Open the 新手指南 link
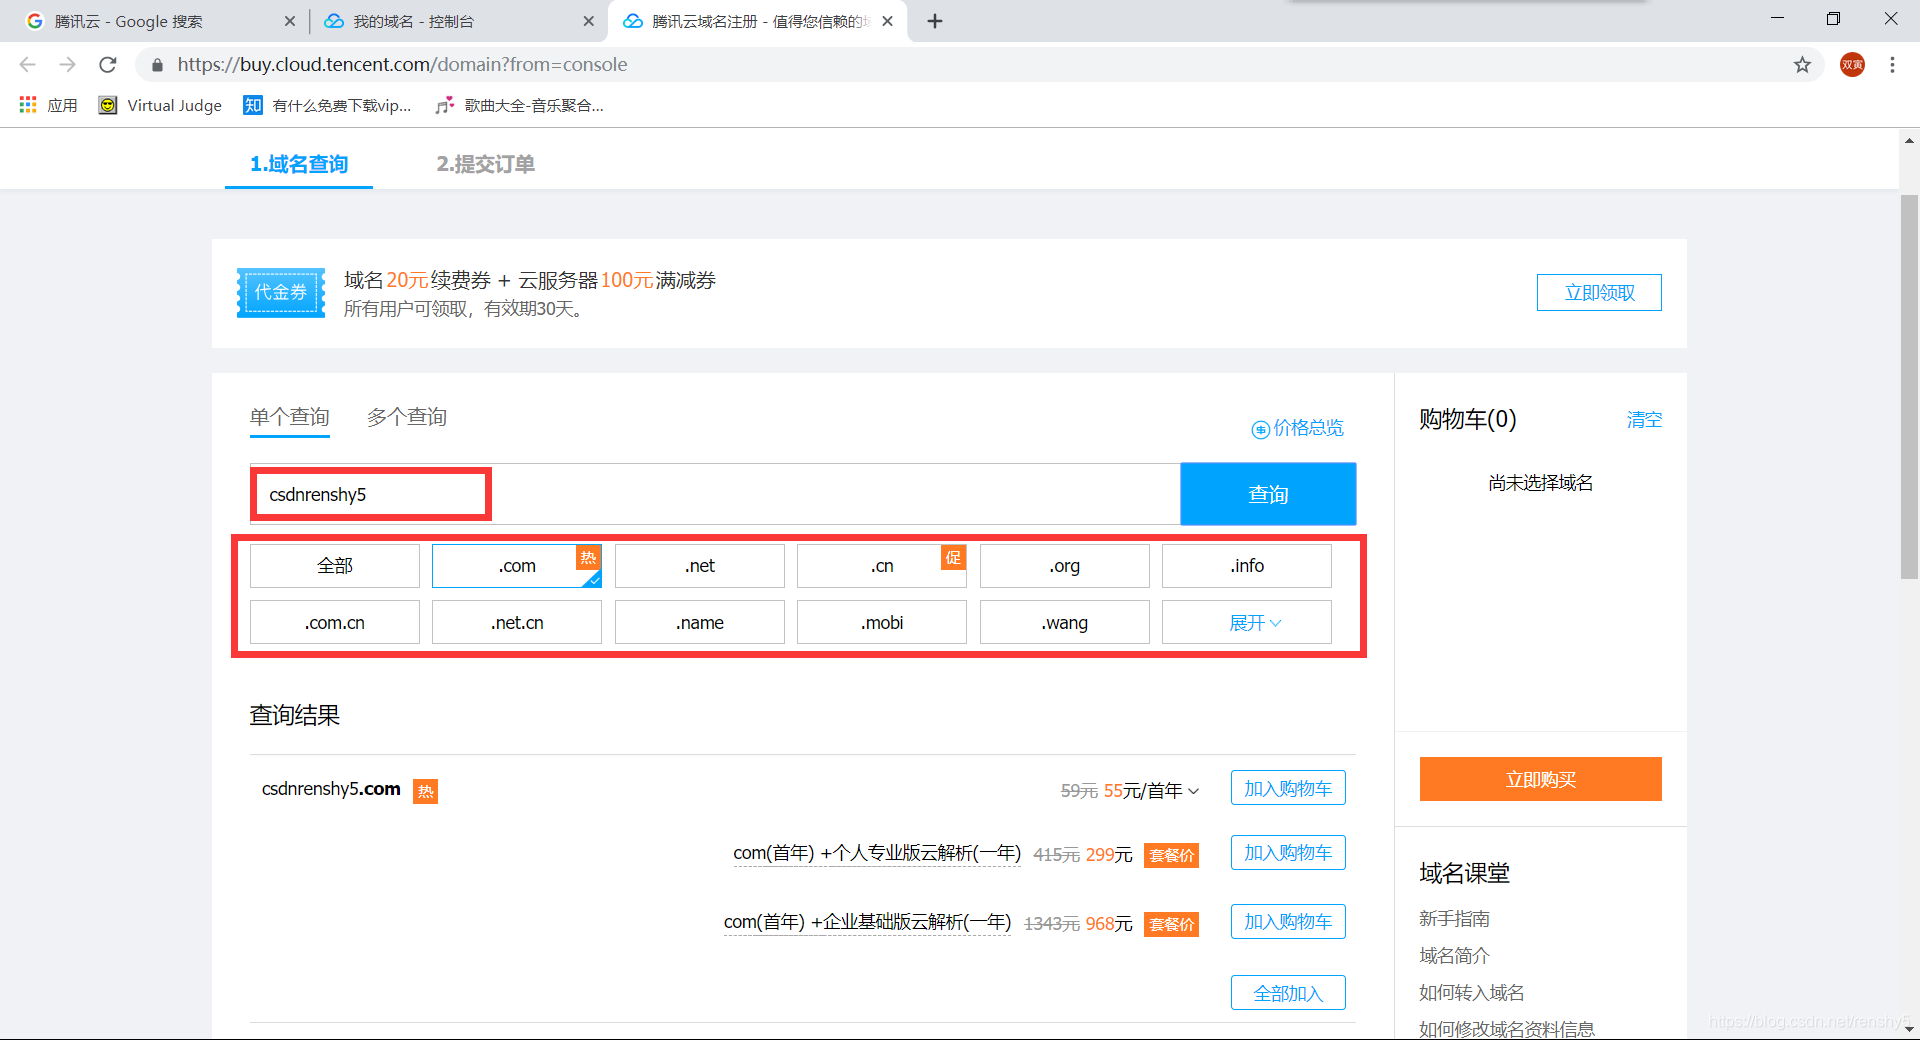The width and height of the screenshot is (1920, 1040). (1454, 919)
